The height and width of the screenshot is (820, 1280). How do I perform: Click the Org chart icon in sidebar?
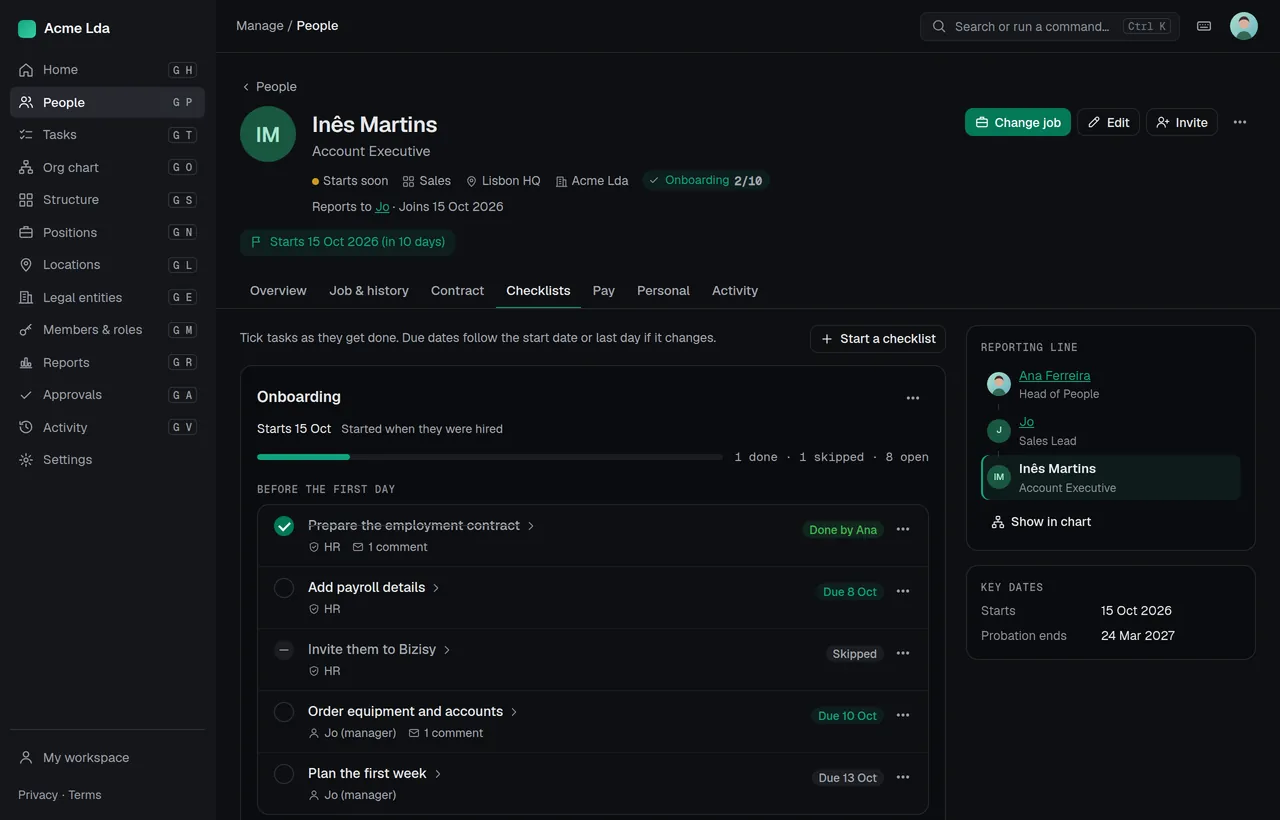pos(26,167)
